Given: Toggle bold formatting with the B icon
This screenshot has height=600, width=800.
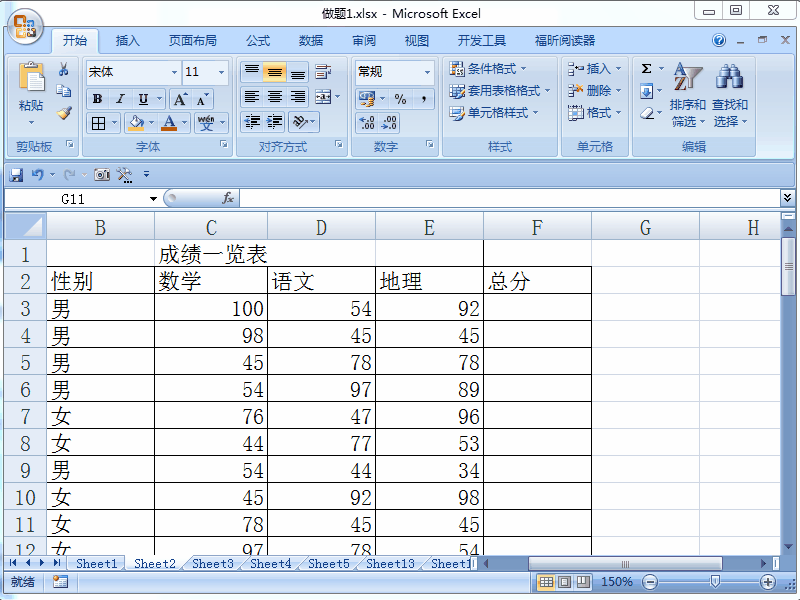Looking at the screenshot, I should point(95,97).
